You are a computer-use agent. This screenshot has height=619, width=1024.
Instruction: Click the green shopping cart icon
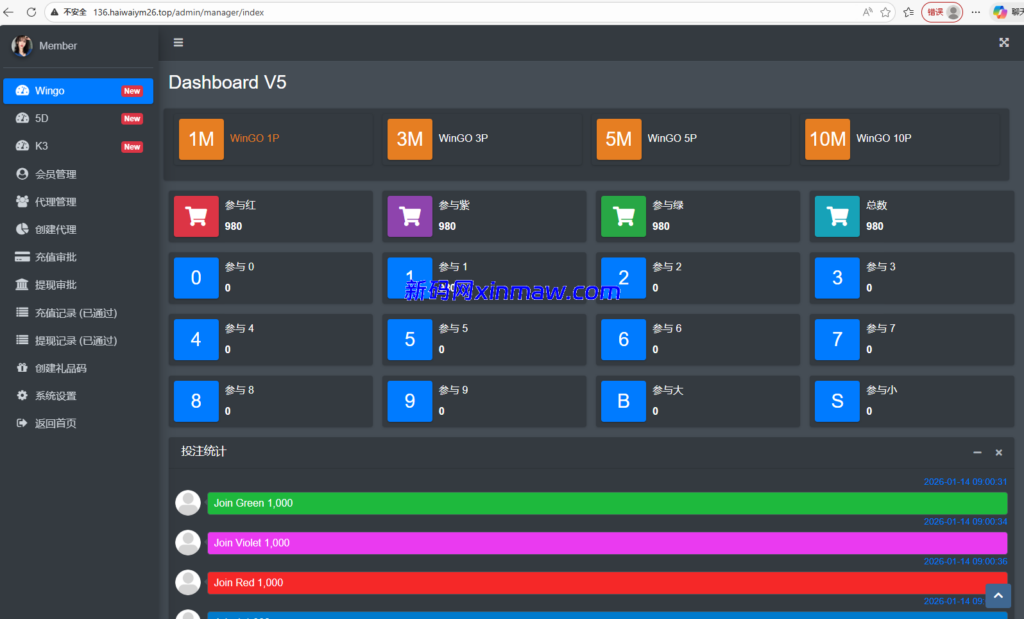[x=624, y=216]
